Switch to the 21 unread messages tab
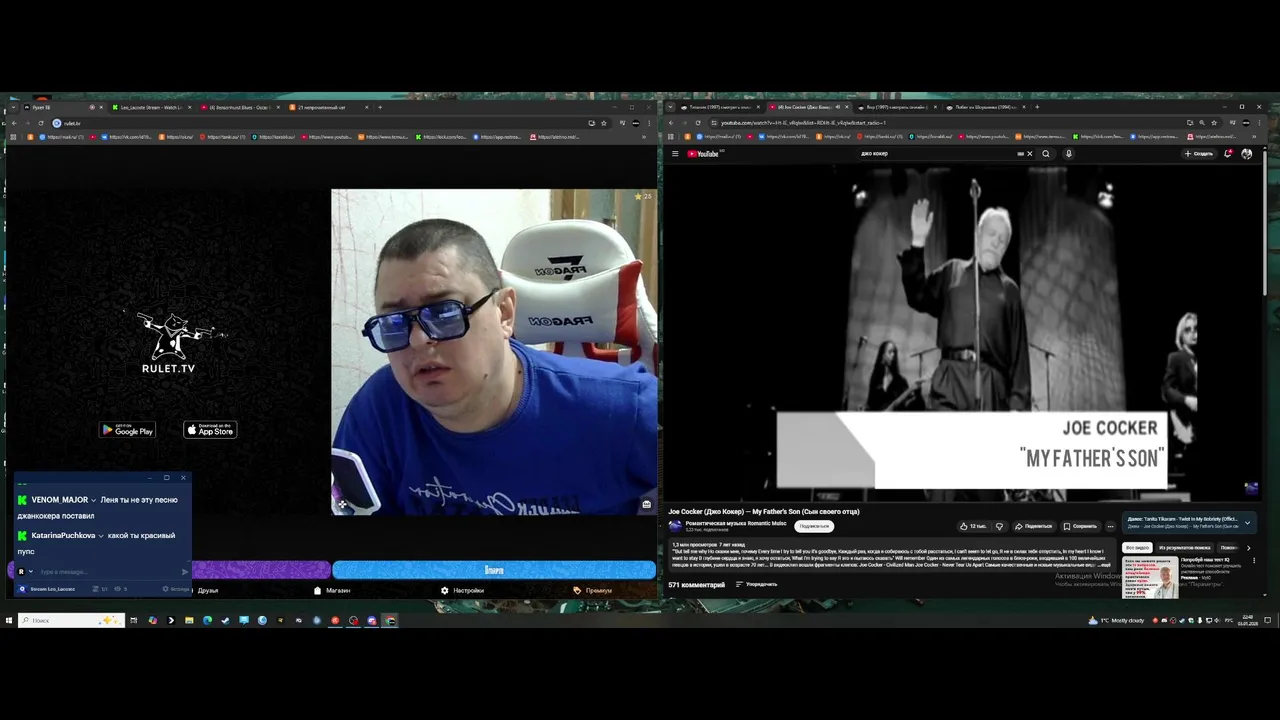 (330, 107)
